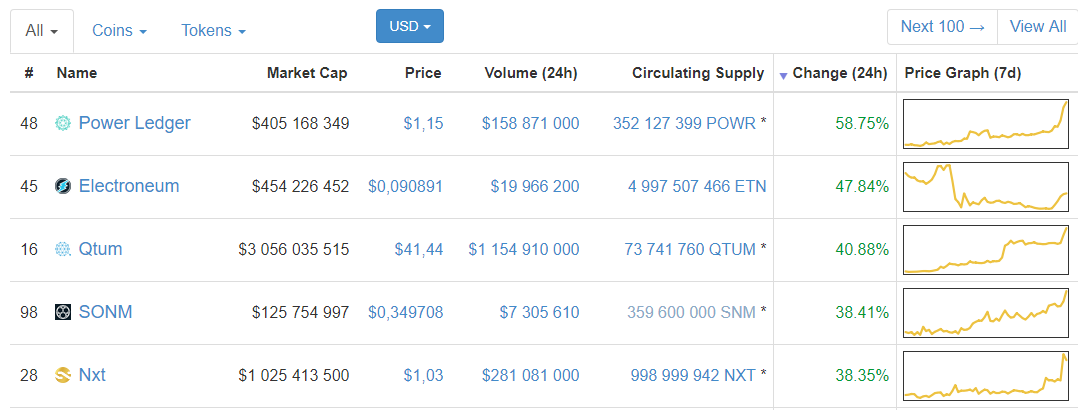Sort by the Volume (24h) column header
The image size is (1078, 410).
click(x=530, y=73)
